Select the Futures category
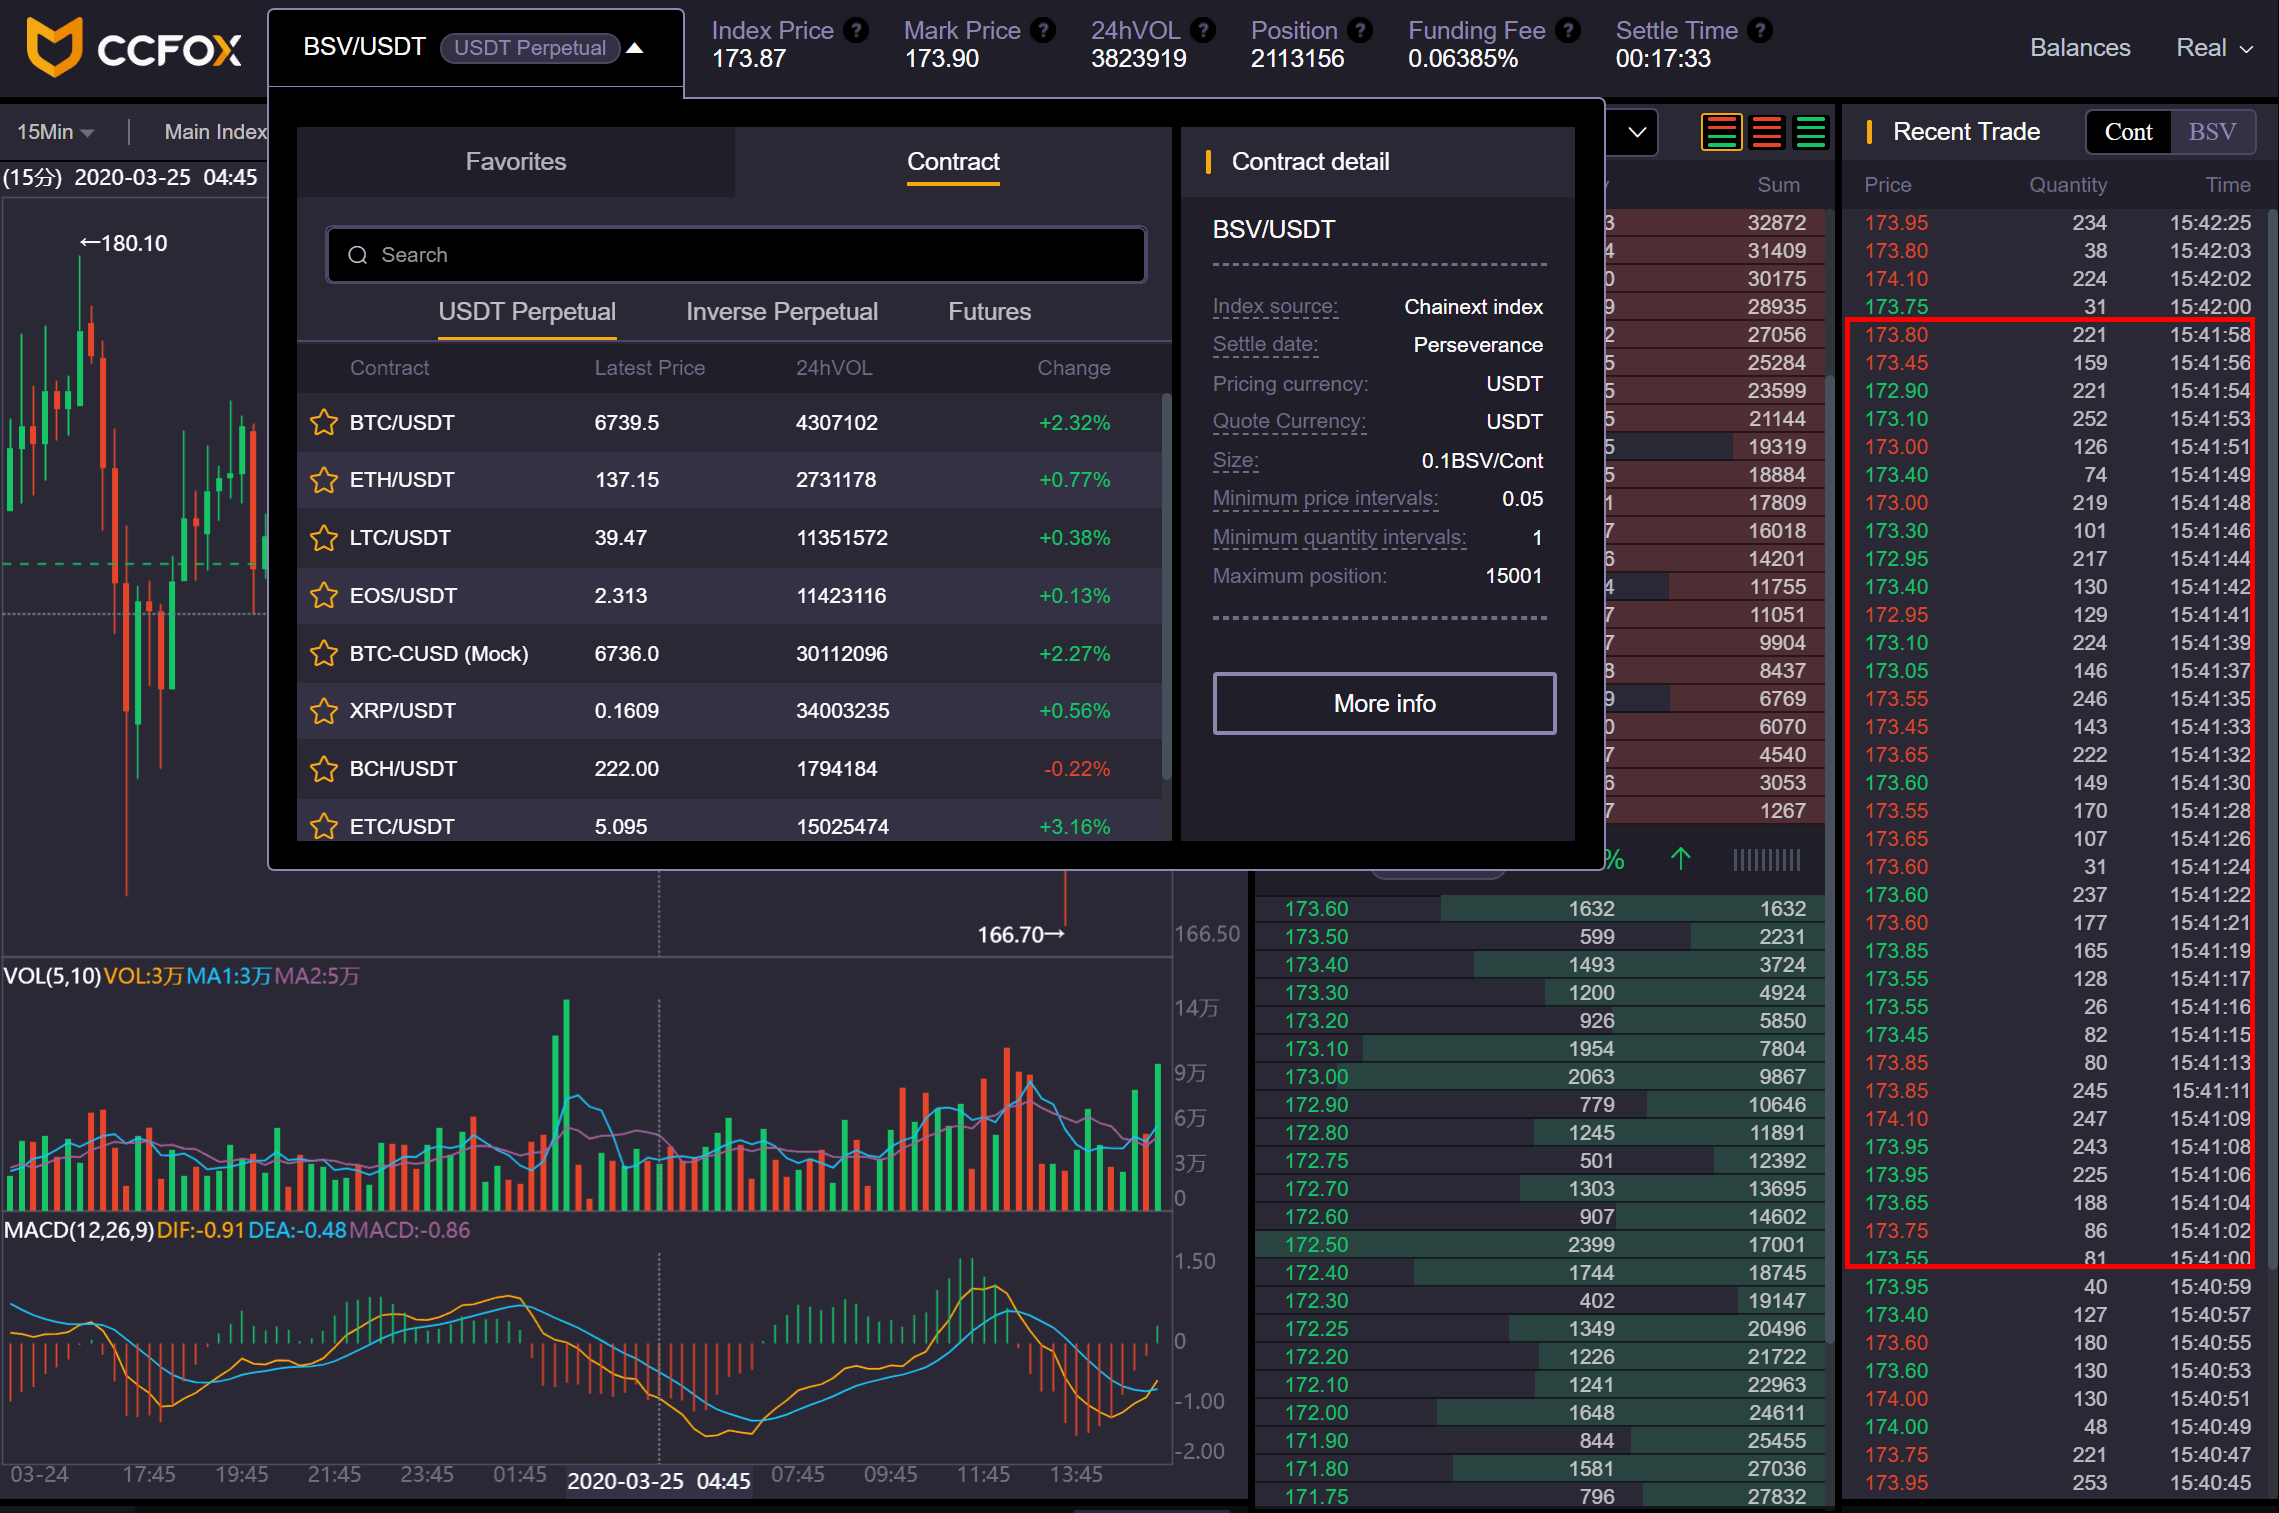This screenshot has height=1513, width=2279. click(x=989, y=312)
